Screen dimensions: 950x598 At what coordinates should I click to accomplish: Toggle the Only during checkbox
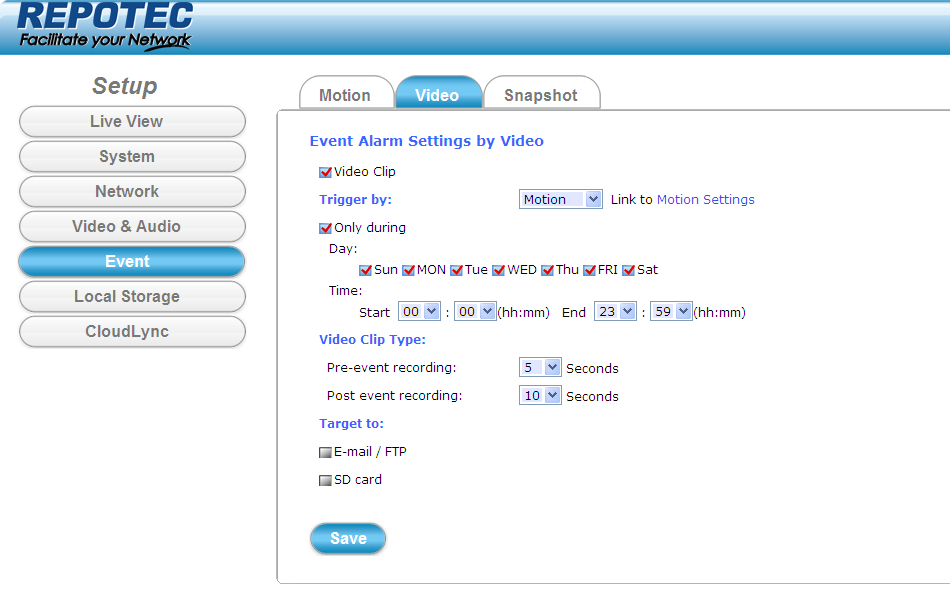pos(325,228)
